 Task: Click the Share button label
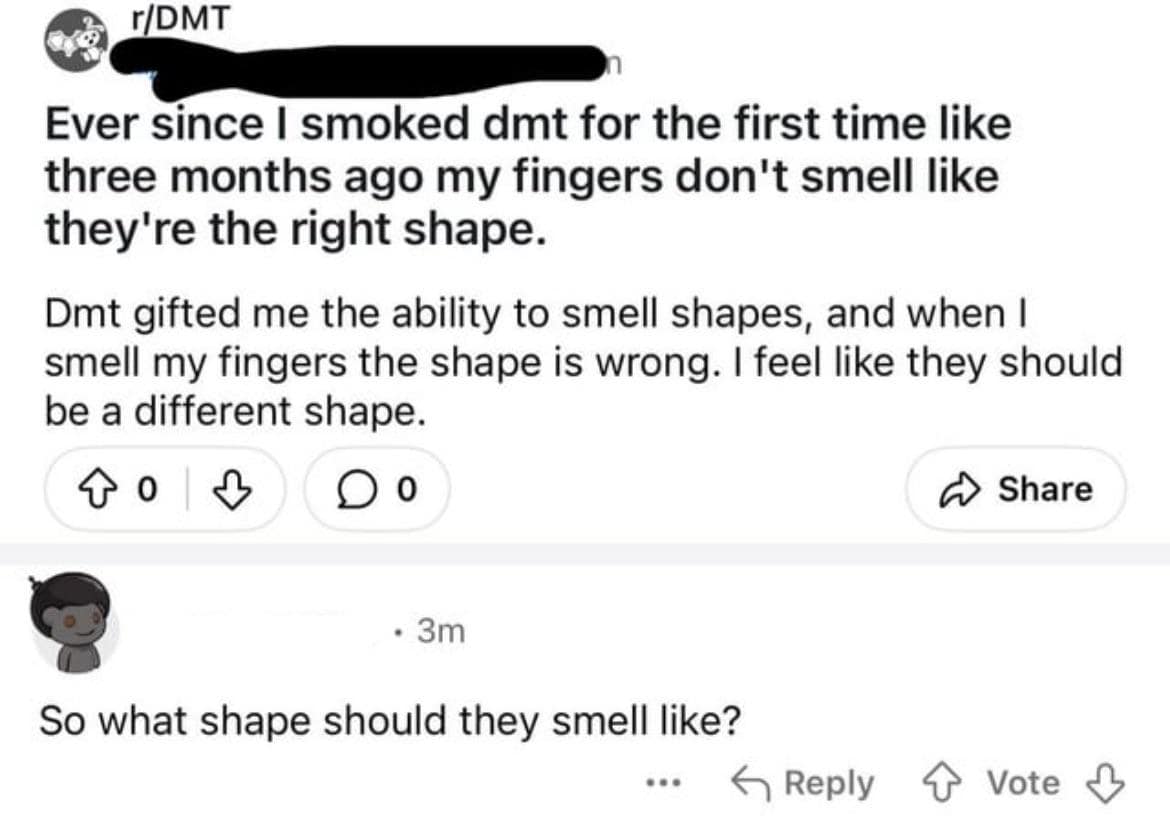pos(1046,489)
